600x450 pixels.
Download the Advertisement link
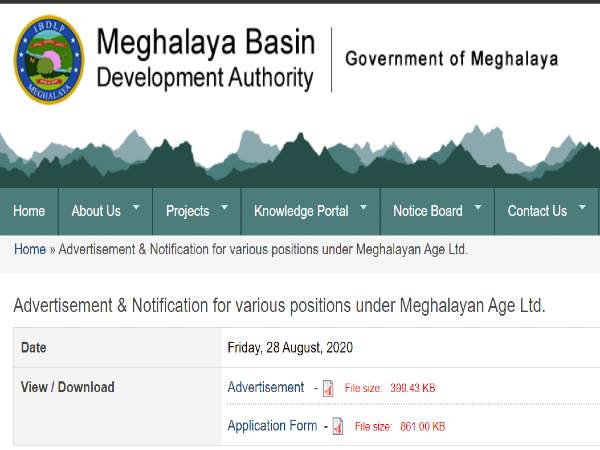tap(266, 387)
